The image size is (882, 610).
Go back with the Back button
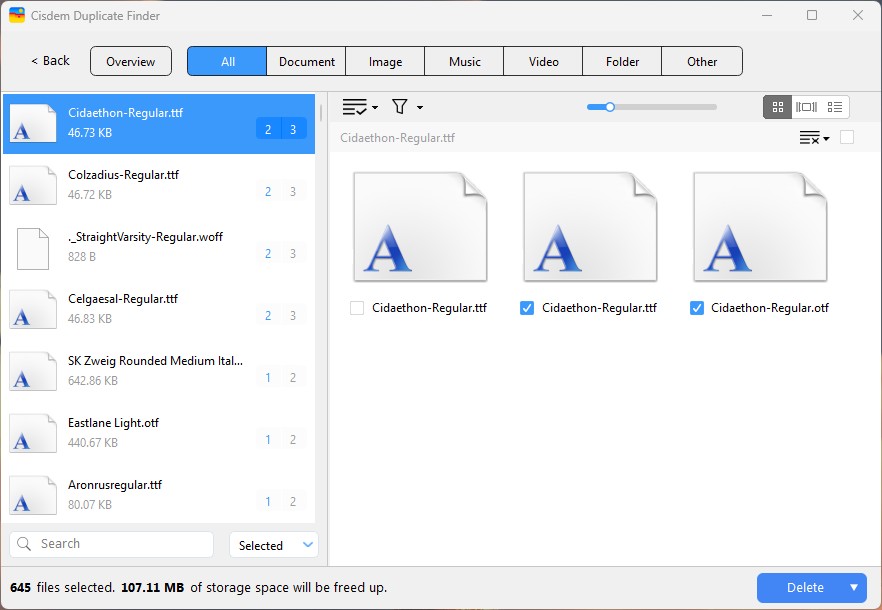50,61
